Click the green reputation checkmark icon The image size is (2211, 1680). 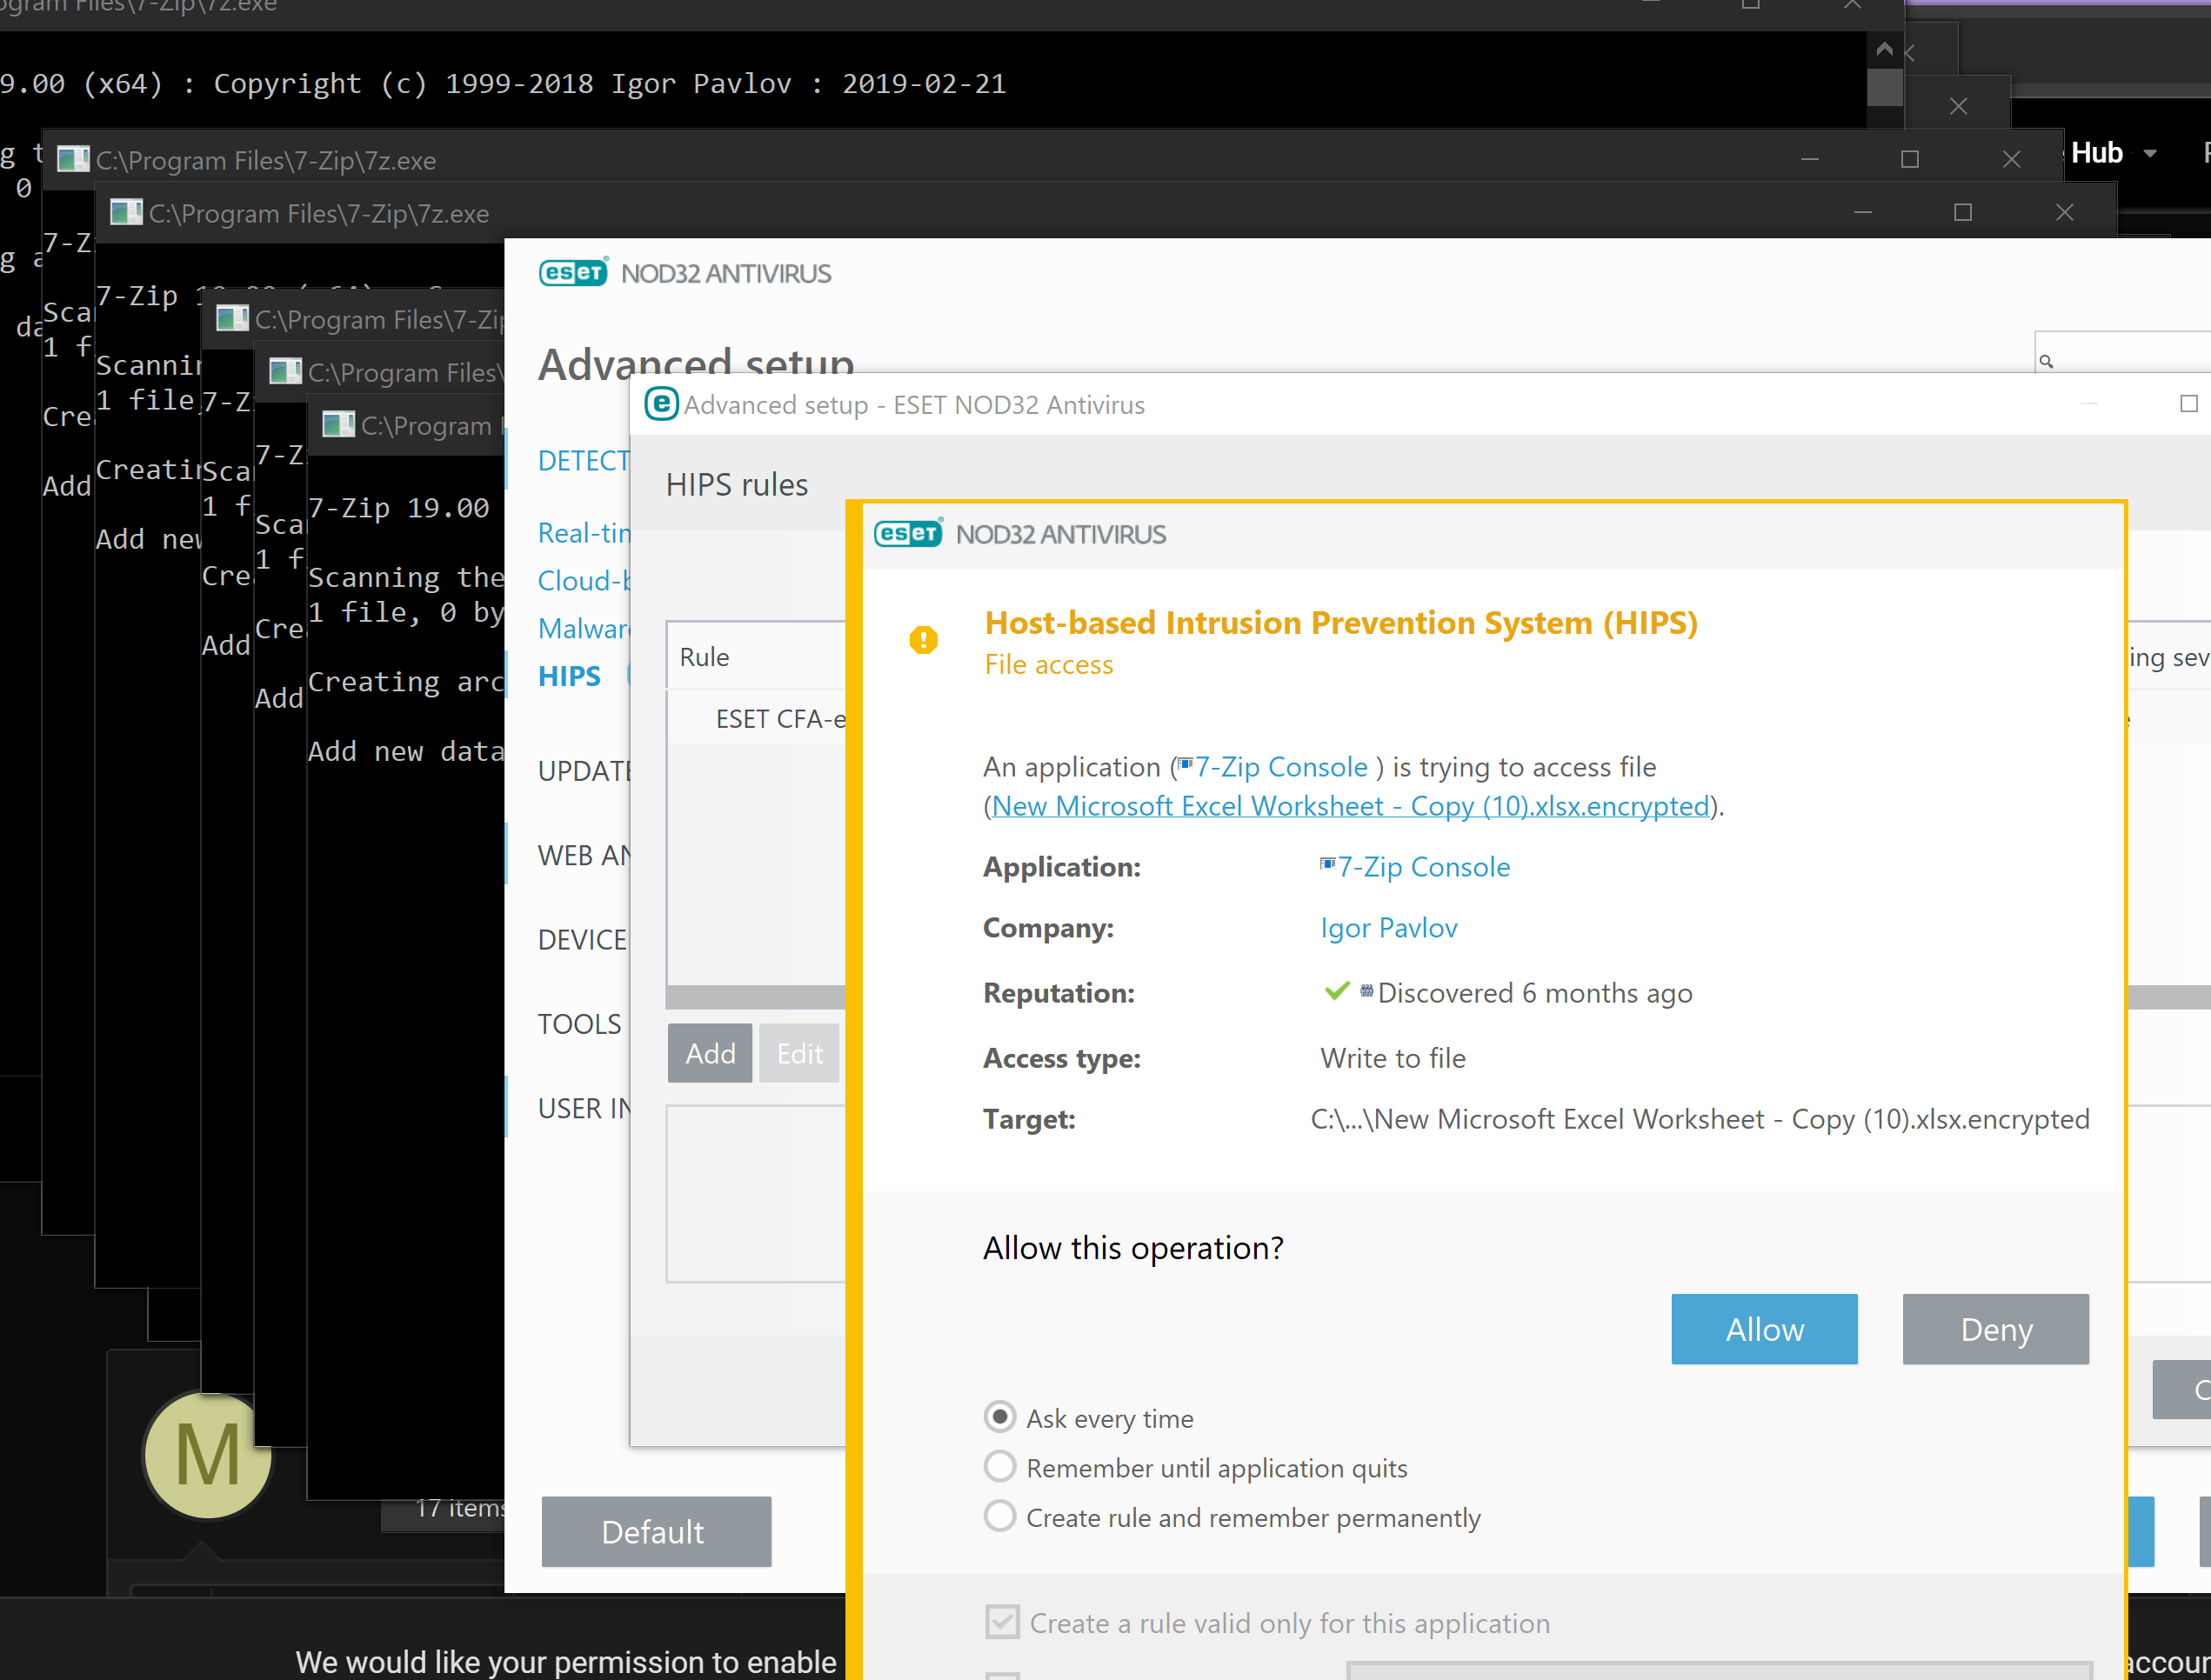coord(1336,992)
